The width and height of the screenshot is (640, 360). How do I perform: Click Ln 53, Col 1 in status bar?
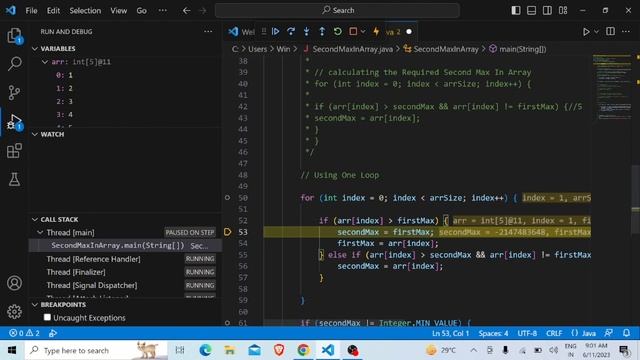tap(451, 333)
